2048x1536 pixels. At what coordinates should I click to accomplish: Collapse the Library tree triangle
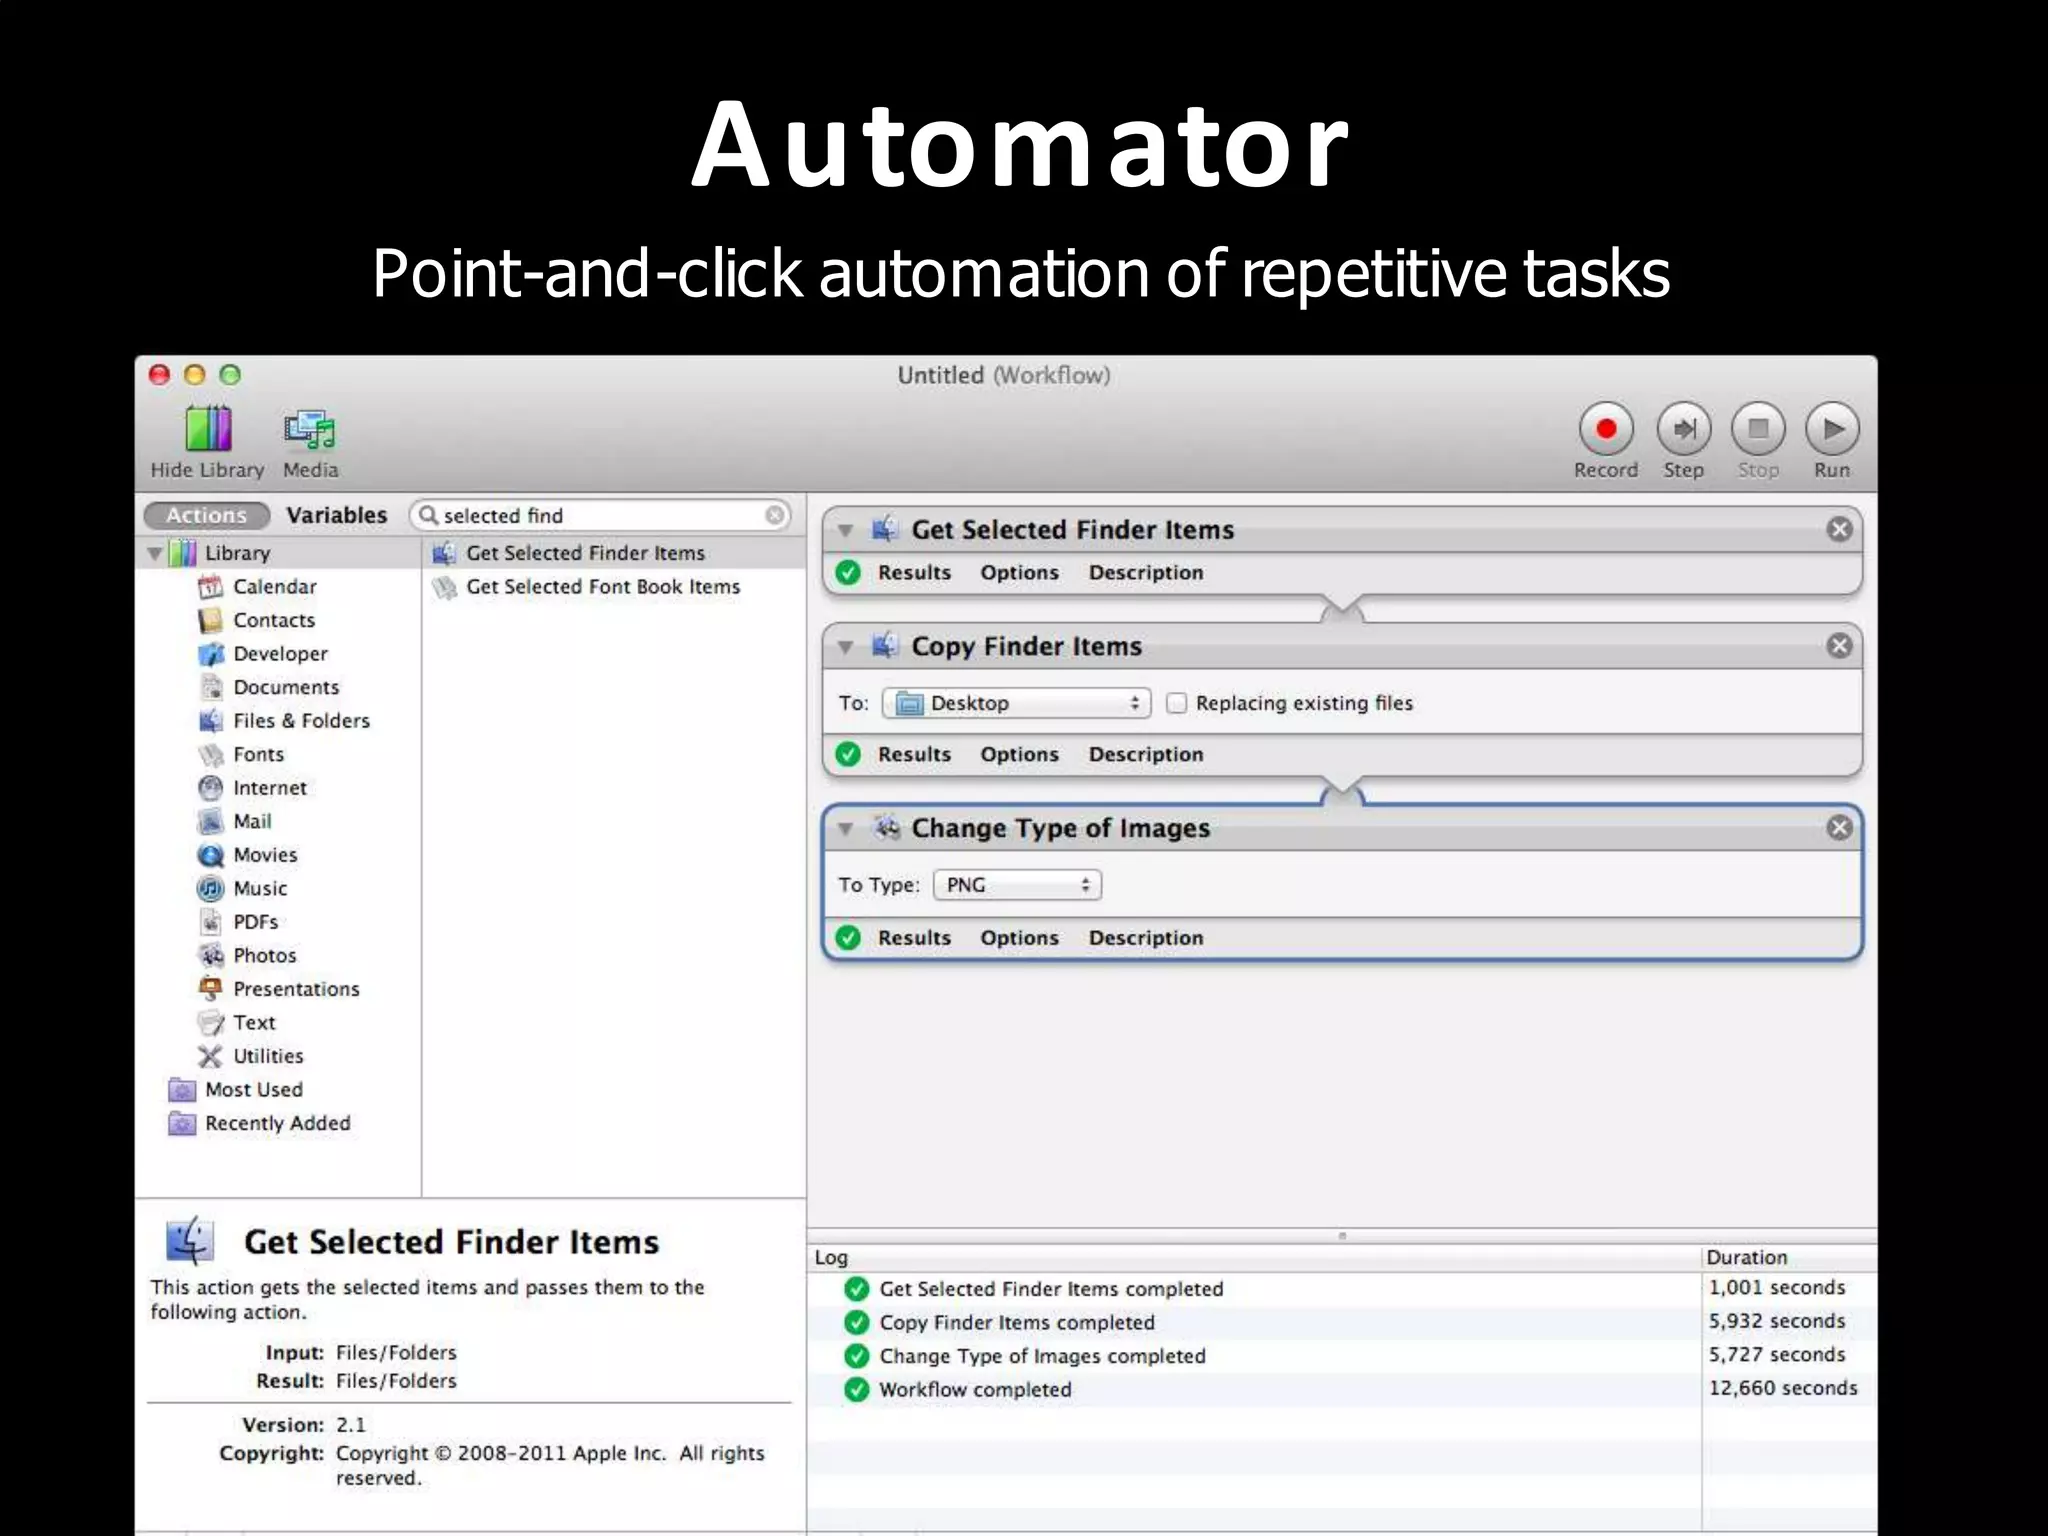pos(154,553)
